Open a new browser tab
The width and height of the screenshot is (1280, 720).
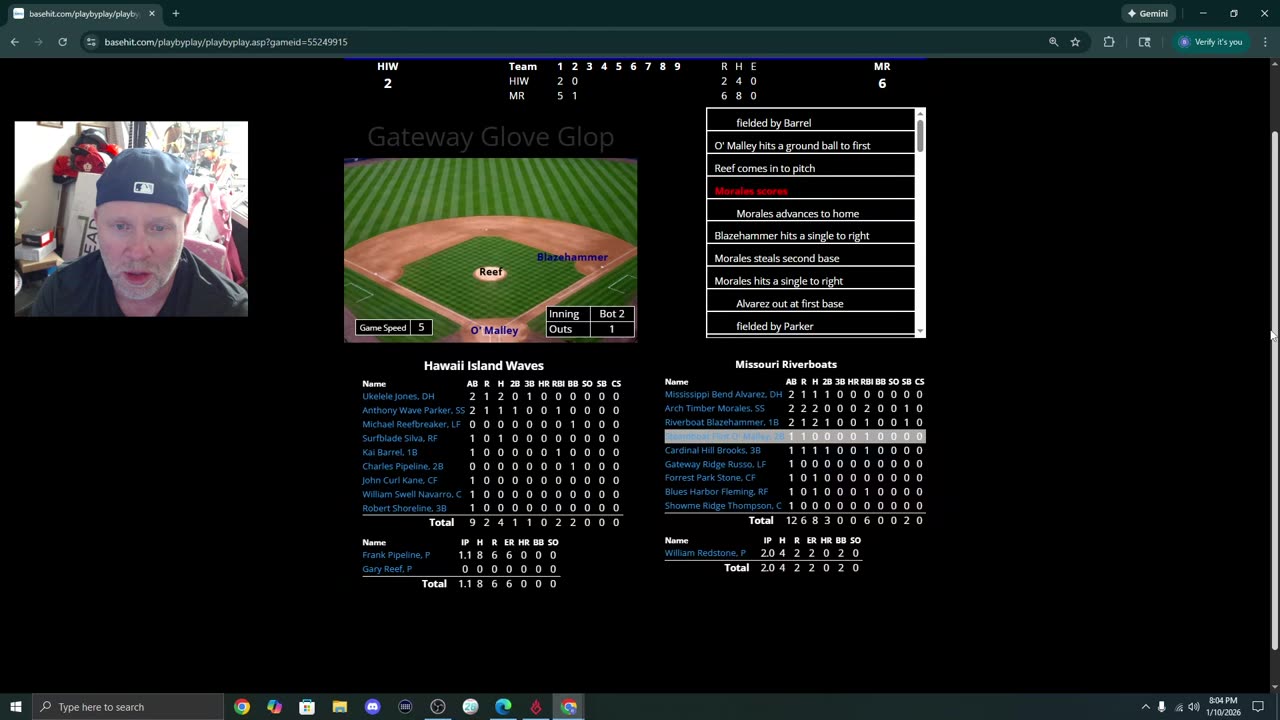[x=176, y=13]
